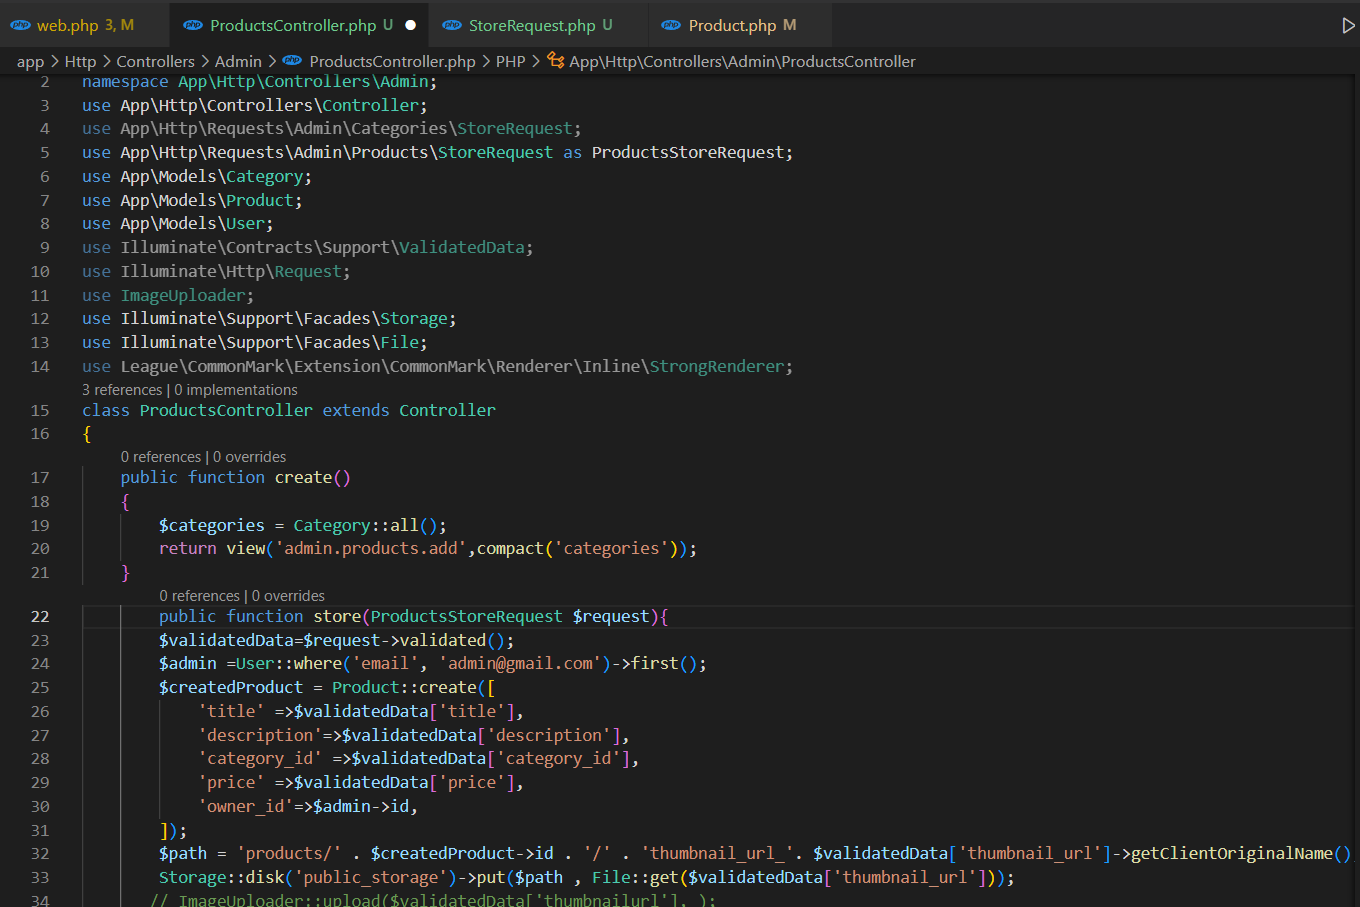Click '0 implementations' code lens above class

click(236, 390)
